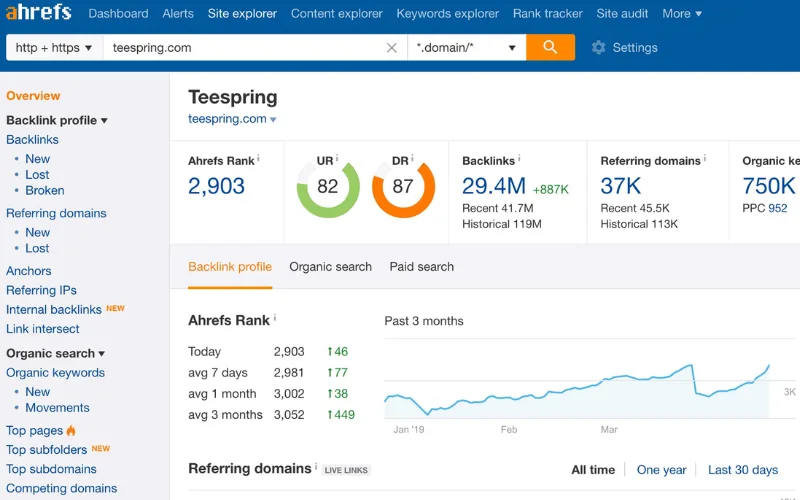Click the Organic keywords count 750K
The width and height of the screenshot is (800, 500).
[768, 186]
